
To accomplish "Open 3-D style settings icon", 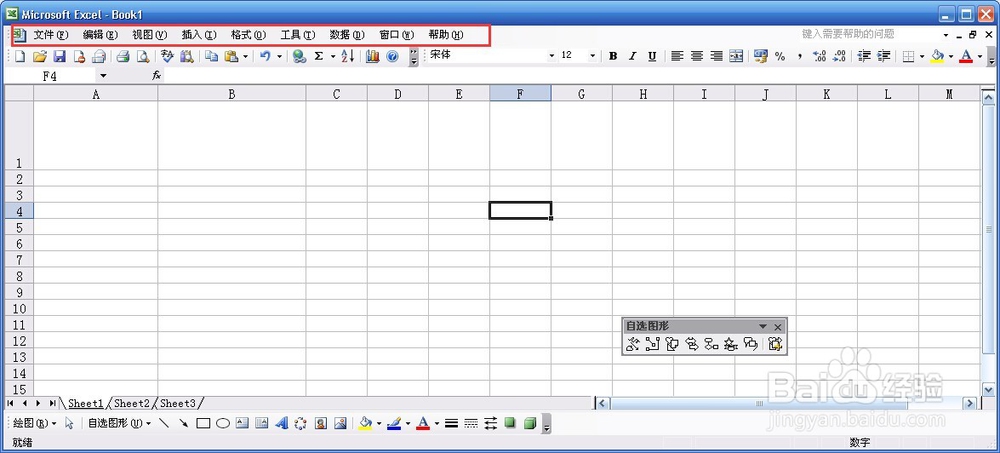I will click(x=529, y=423).
